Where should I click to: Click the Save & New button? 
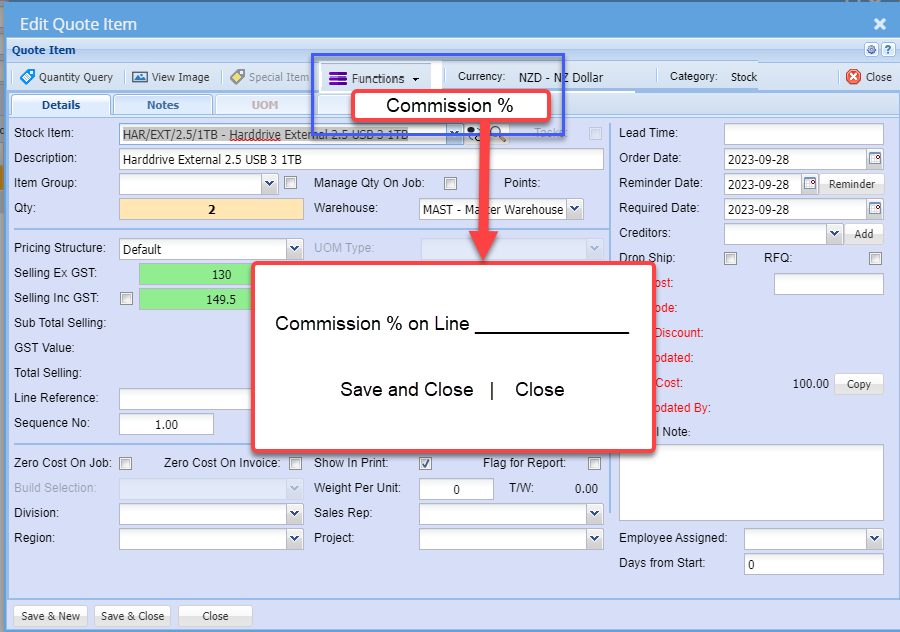(51, 616)
